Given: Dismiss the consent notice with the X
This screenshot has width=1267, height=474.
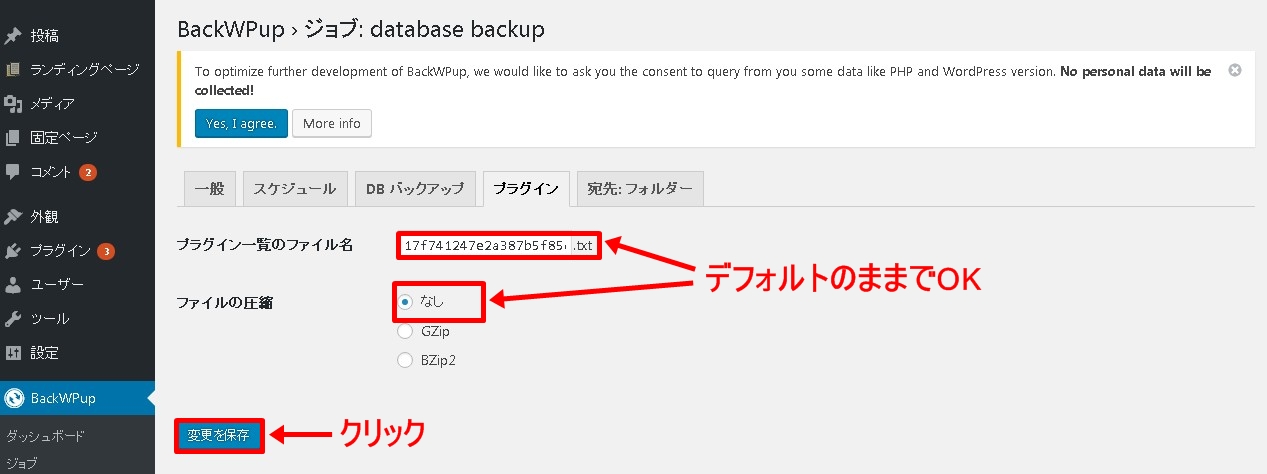Looking at the screenshot, I should (1235, 70).
